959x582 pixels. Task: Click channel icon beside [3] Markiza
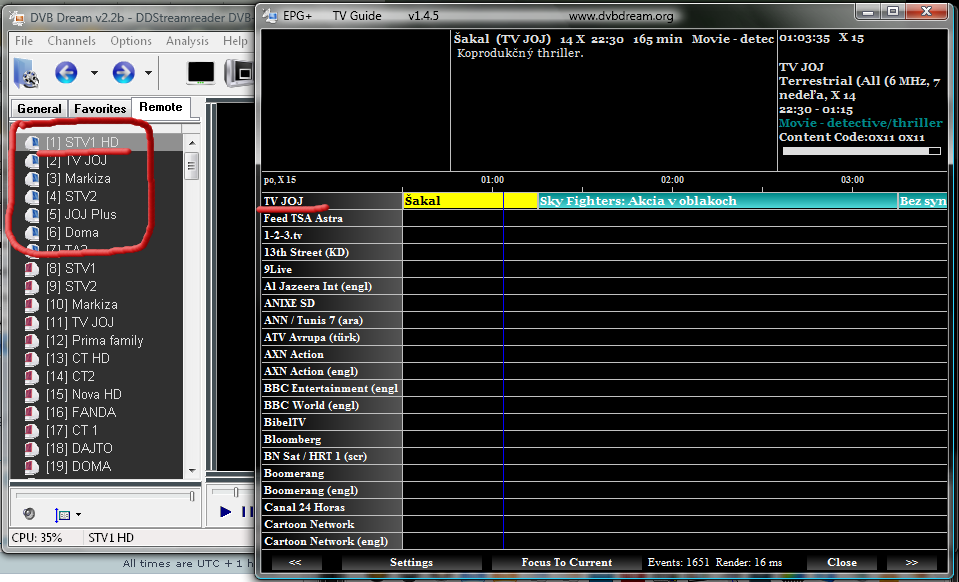[x=31, y=179]
